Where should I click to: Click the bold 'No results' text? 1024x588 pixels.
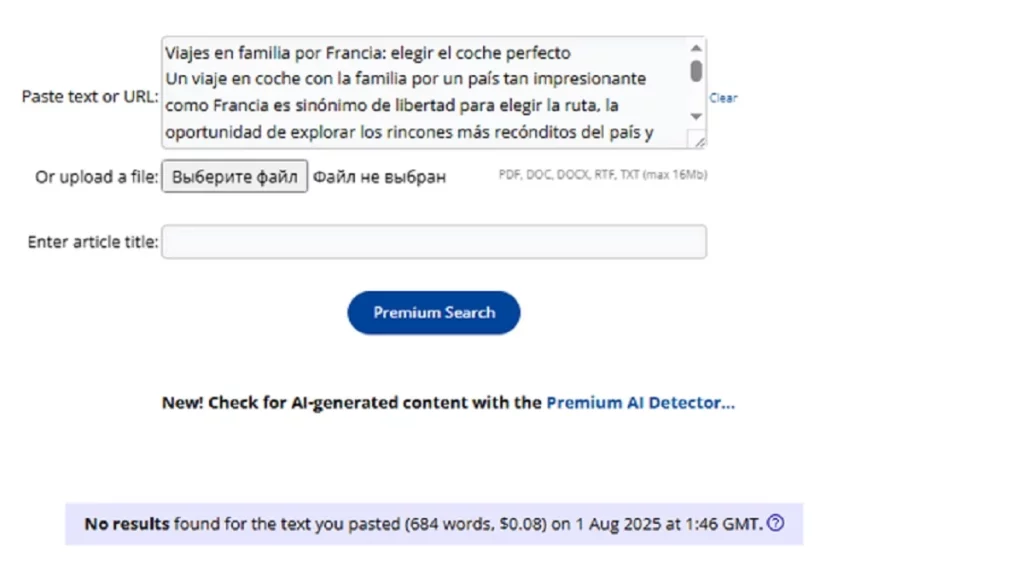[127, 524]
